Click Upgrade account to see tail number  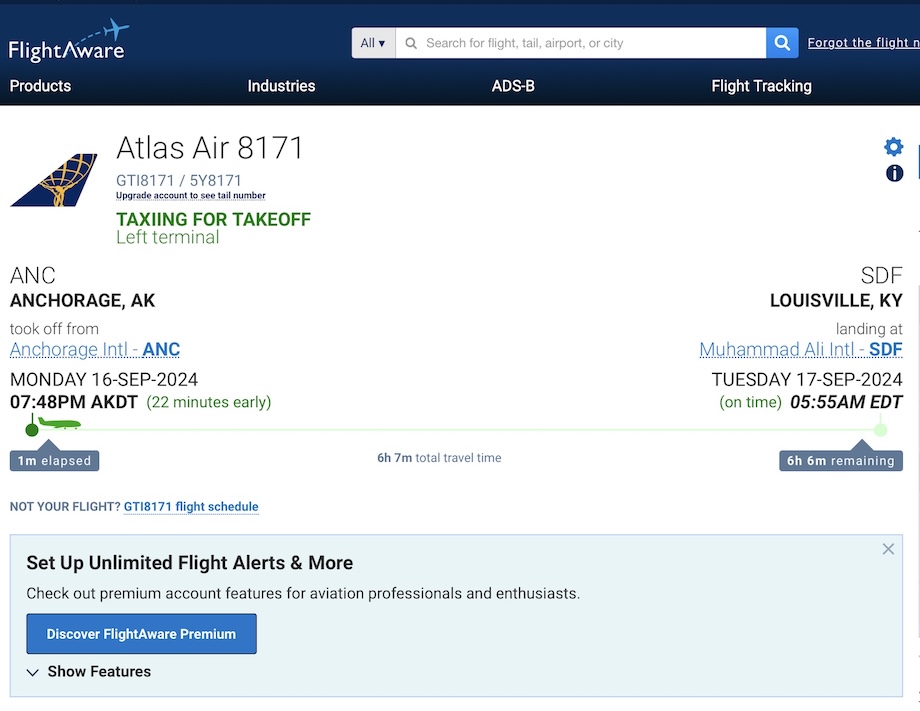coord(191,195)
